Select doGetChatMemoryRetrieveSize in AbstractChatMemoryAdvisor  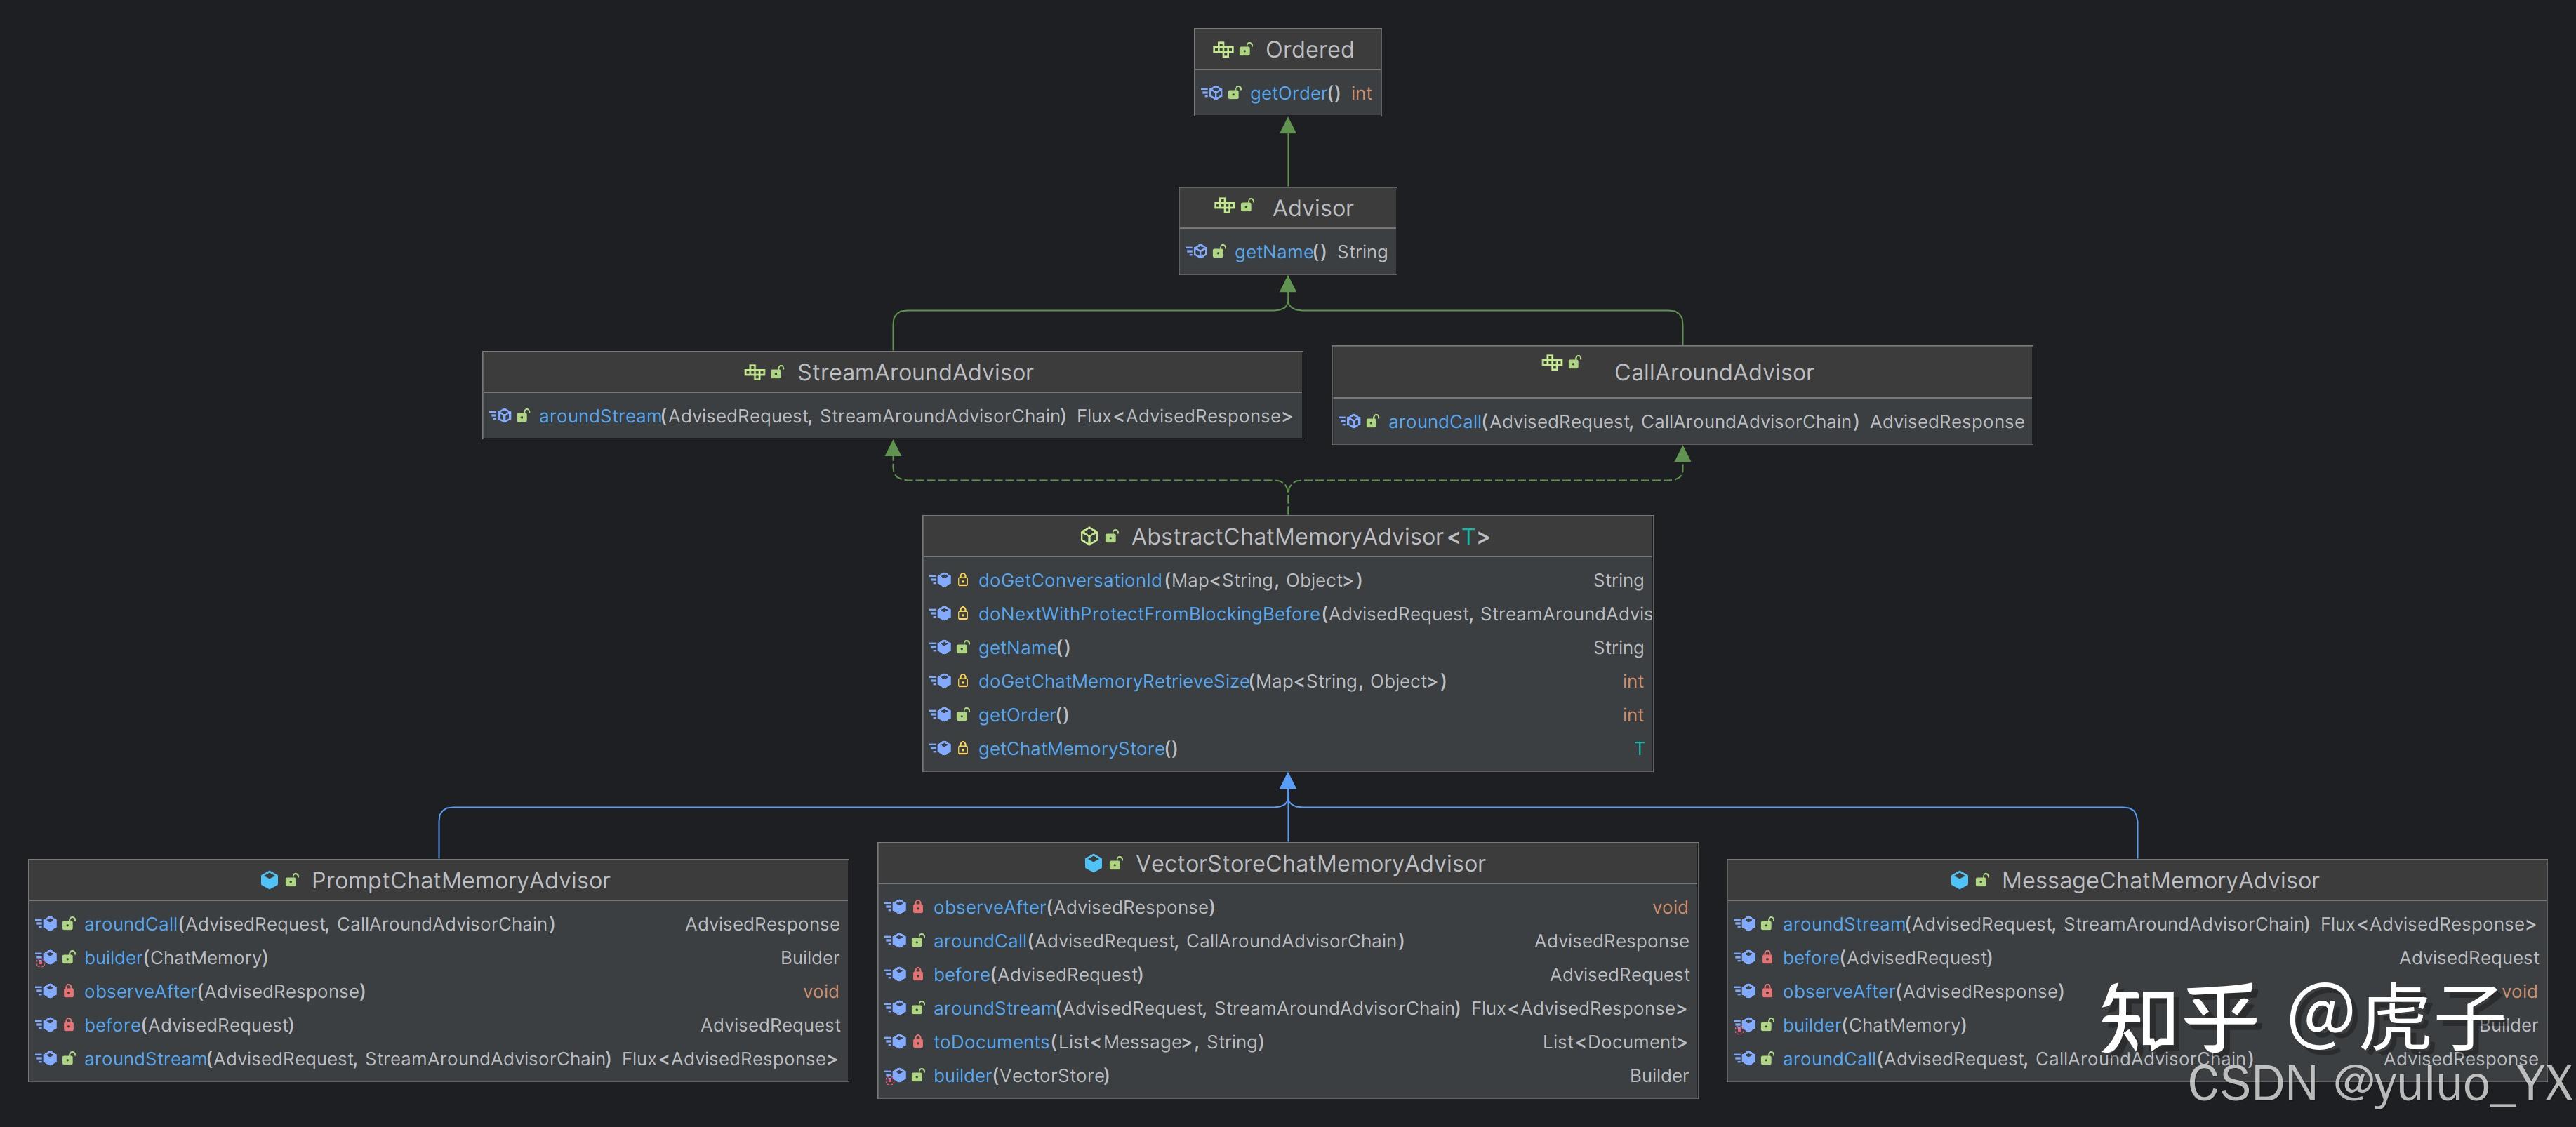click(1113, 681)
